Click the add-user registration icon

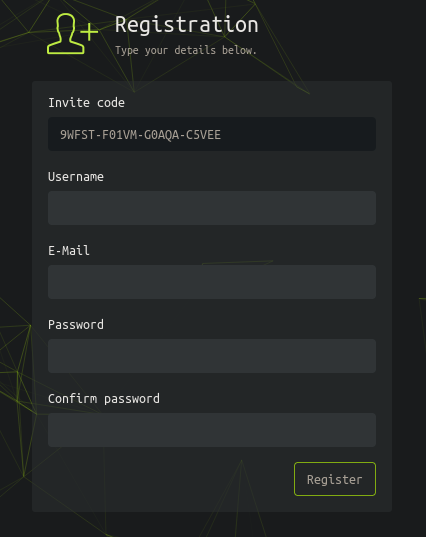click(x=72, y=34)
